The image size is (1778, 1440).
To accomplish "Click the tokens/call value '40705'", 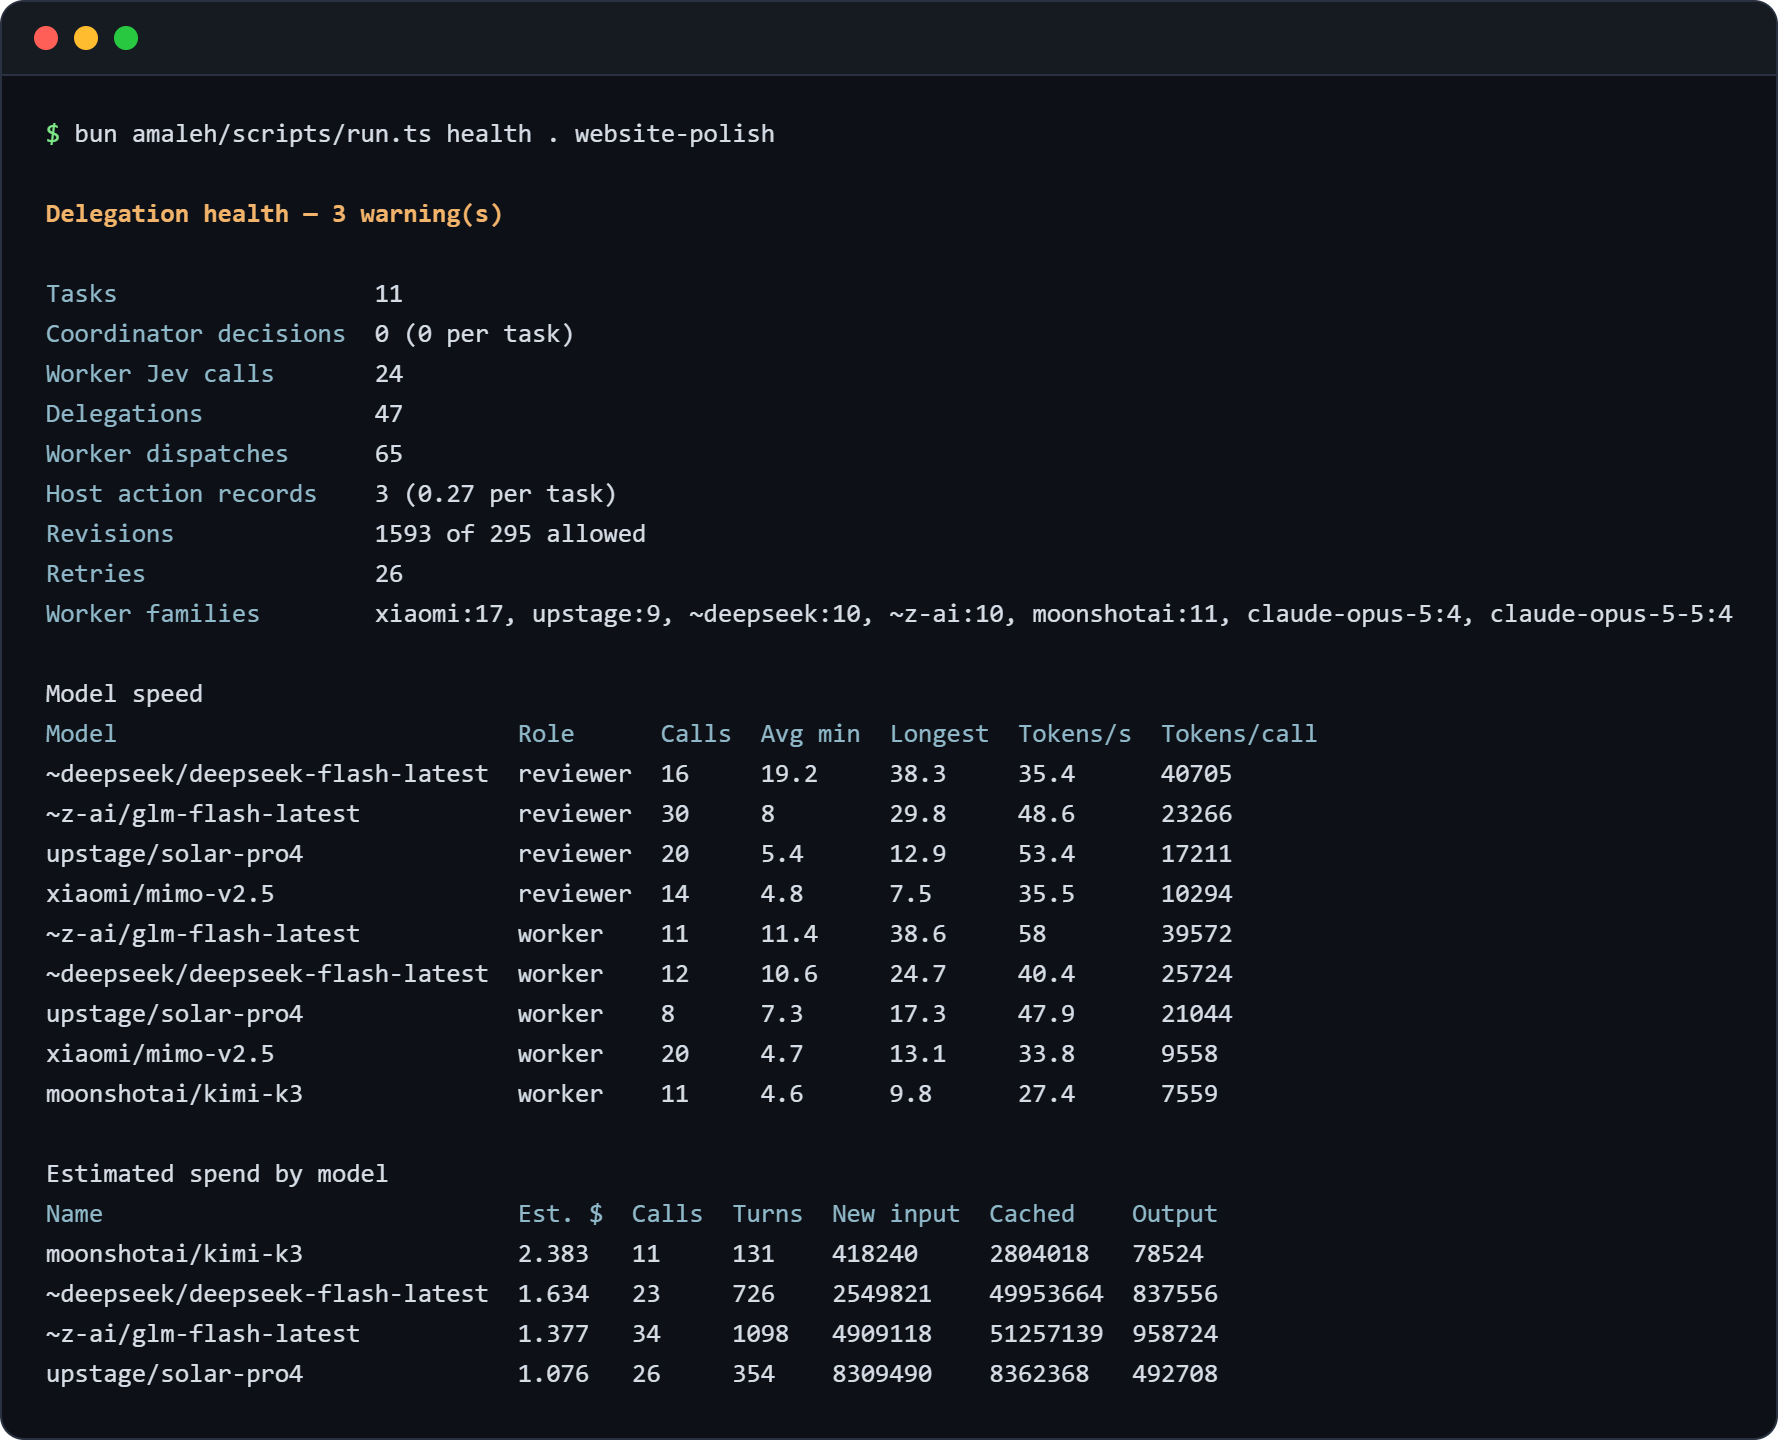I will point(1196,774).
